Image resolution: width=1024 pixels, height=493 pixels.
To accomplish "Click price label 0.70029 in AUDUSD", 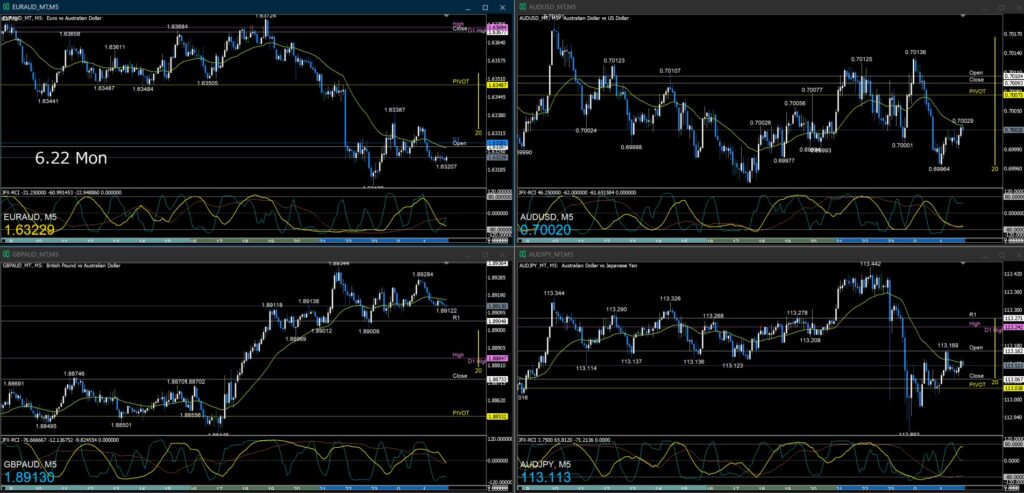I will pyautogui.click(x=963, y=121).
